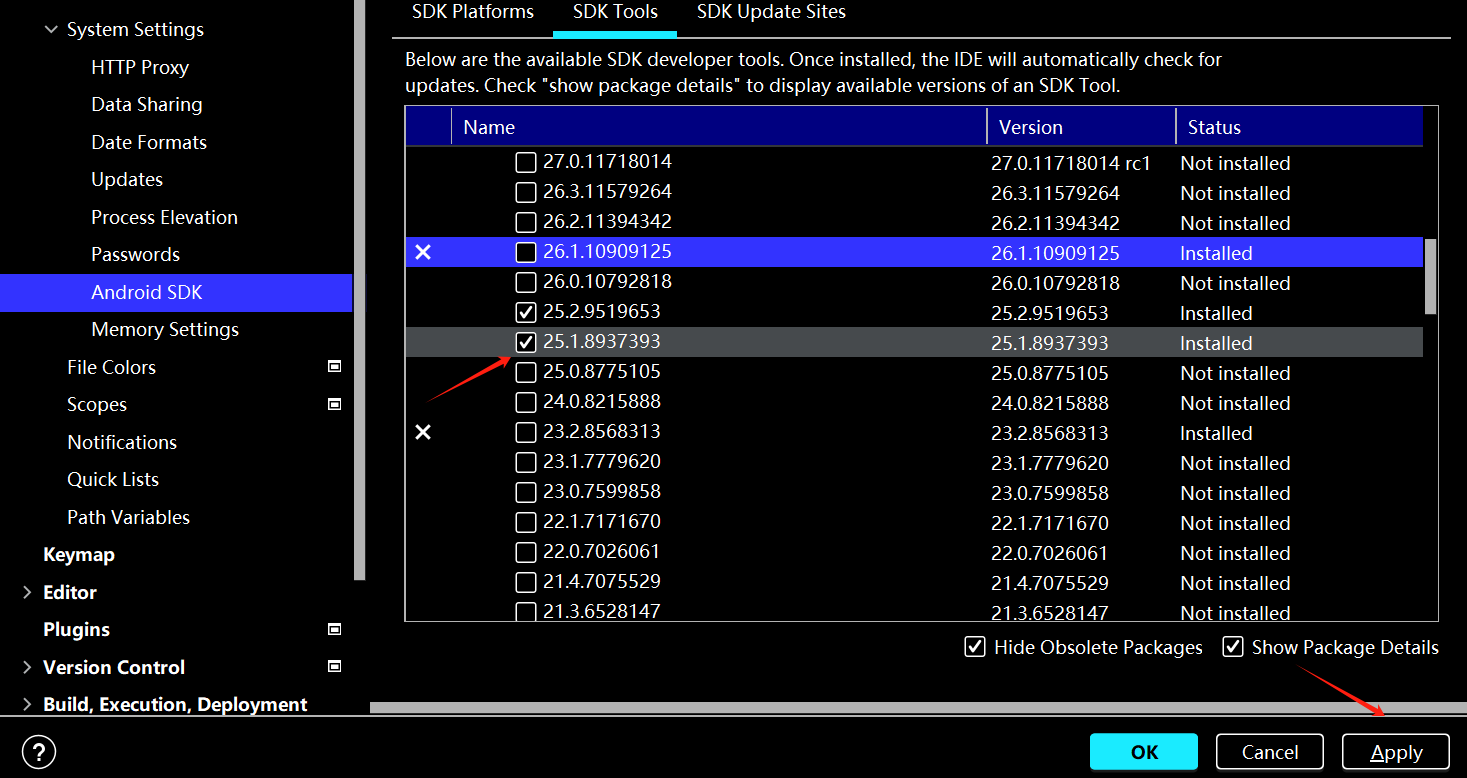Expand the Version Control settings node

click(x=27, y=667)
